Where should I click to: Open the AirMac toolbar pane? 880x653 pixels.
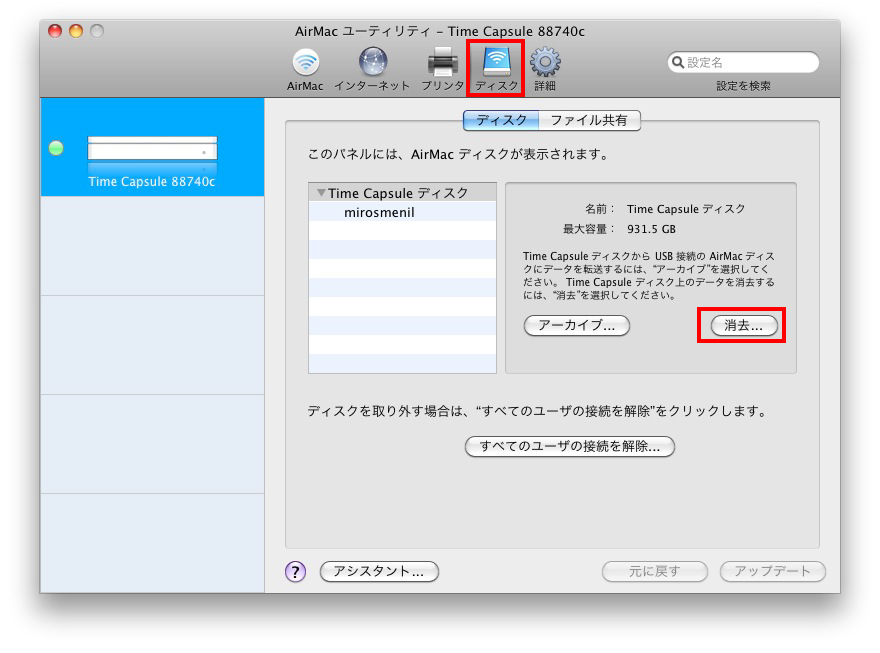point(305,70)
